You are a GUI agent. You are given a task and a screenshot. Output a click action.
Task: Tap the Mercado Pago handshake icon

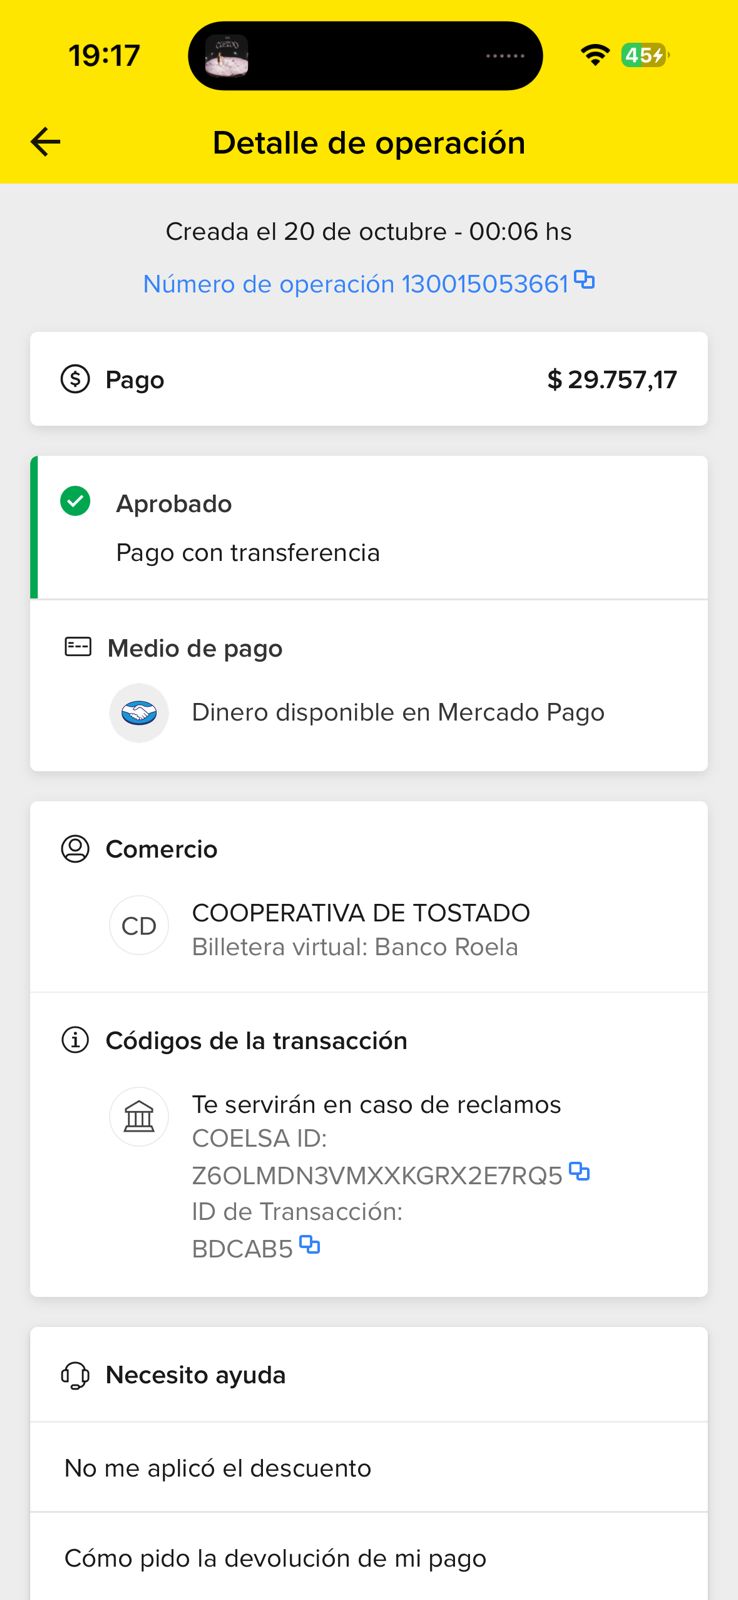tap(139, 713)
